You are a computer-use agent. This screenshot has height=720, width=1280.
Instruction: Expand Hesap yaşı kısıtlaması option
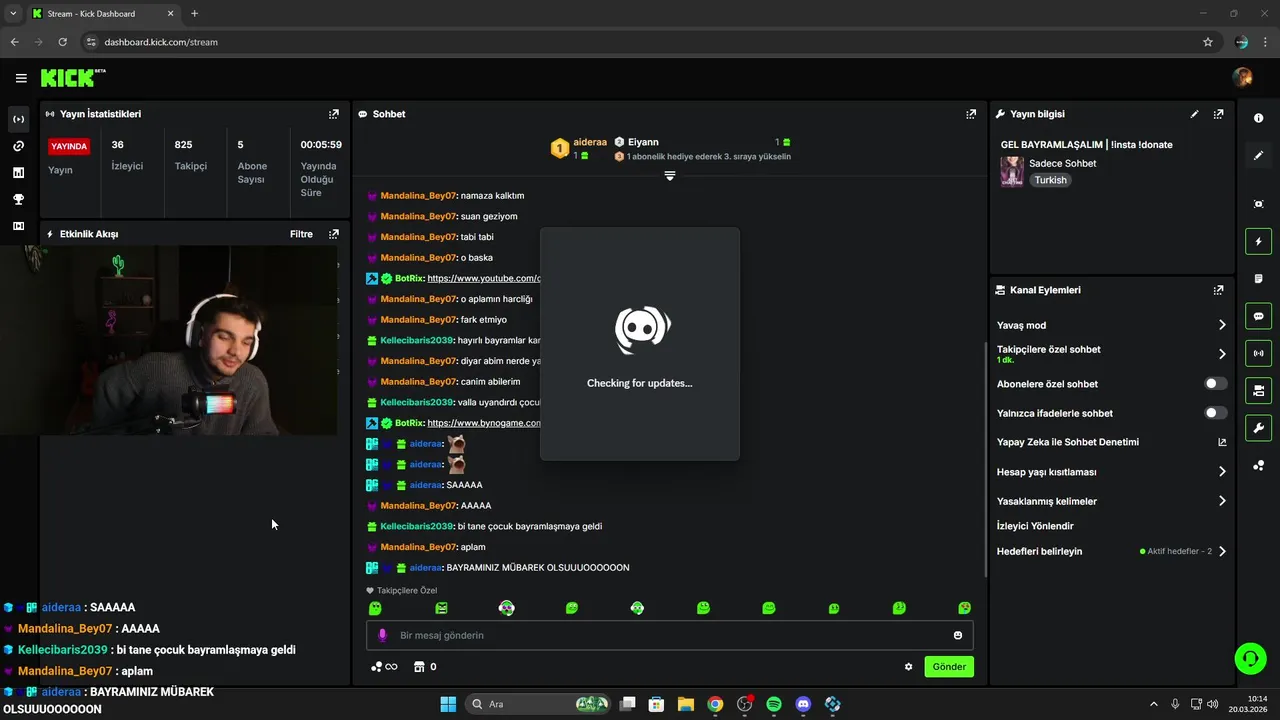tap(1222, 472)
